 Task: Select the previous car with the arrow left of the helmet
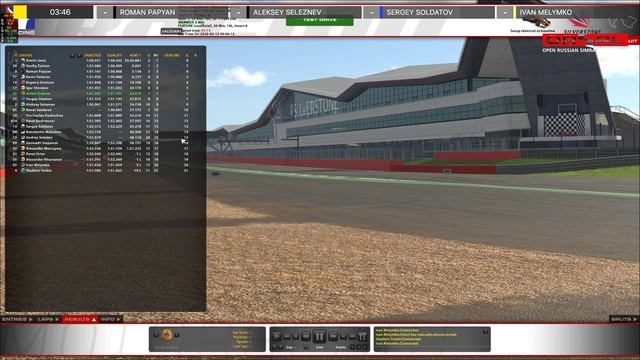[x=156, y=335]
